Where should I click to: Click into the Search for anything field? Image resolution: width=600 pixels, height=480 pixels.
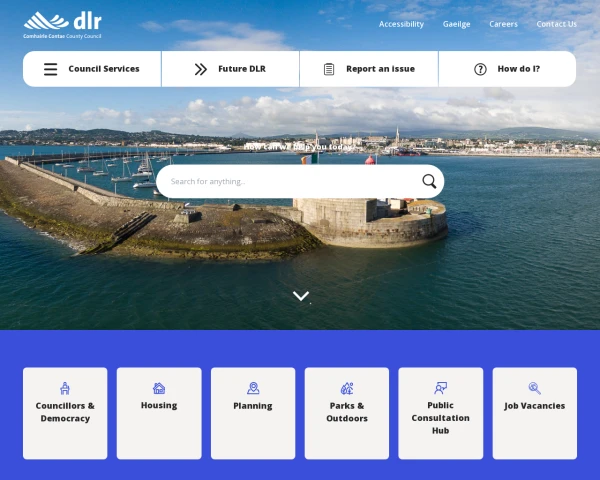pyautogui.click(x=290, y=182)
